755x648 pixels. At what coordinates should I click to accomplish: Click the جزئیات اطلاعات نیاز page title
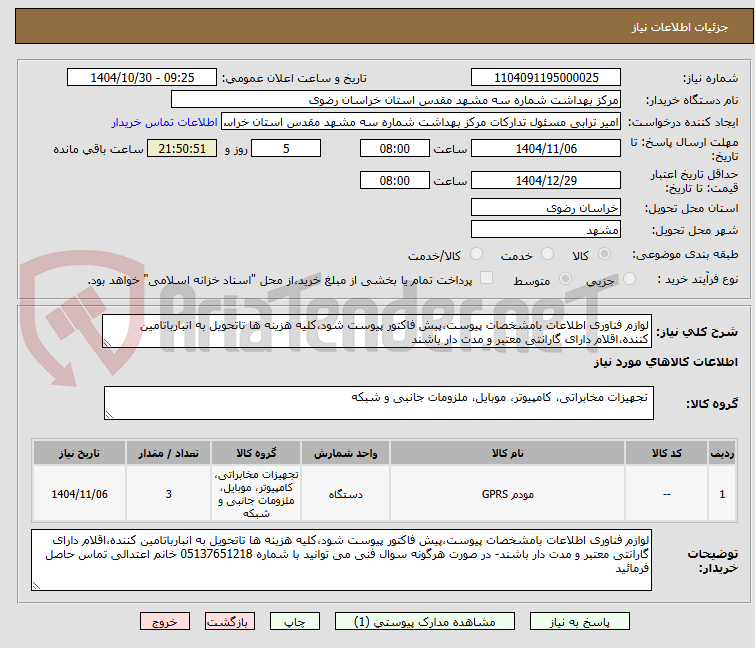point(680,27)
